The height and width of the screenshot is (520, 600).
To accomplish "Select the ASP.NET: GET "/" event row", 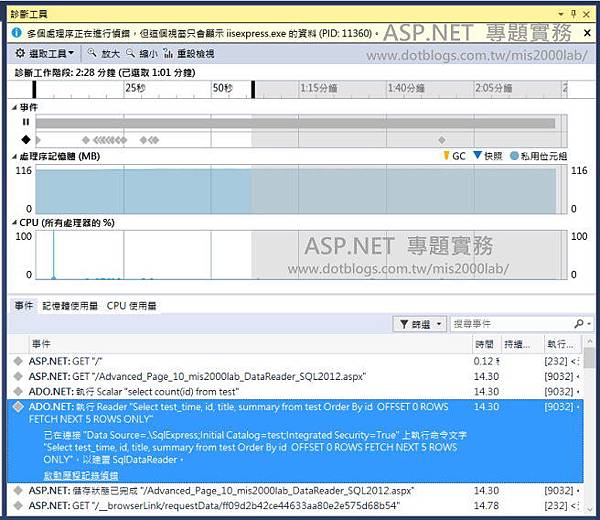I will coord(295,361).
